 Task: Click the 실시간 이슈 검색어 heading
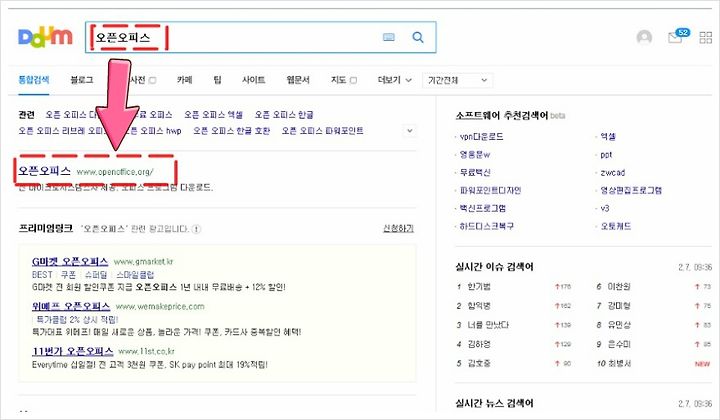(494, 266)
